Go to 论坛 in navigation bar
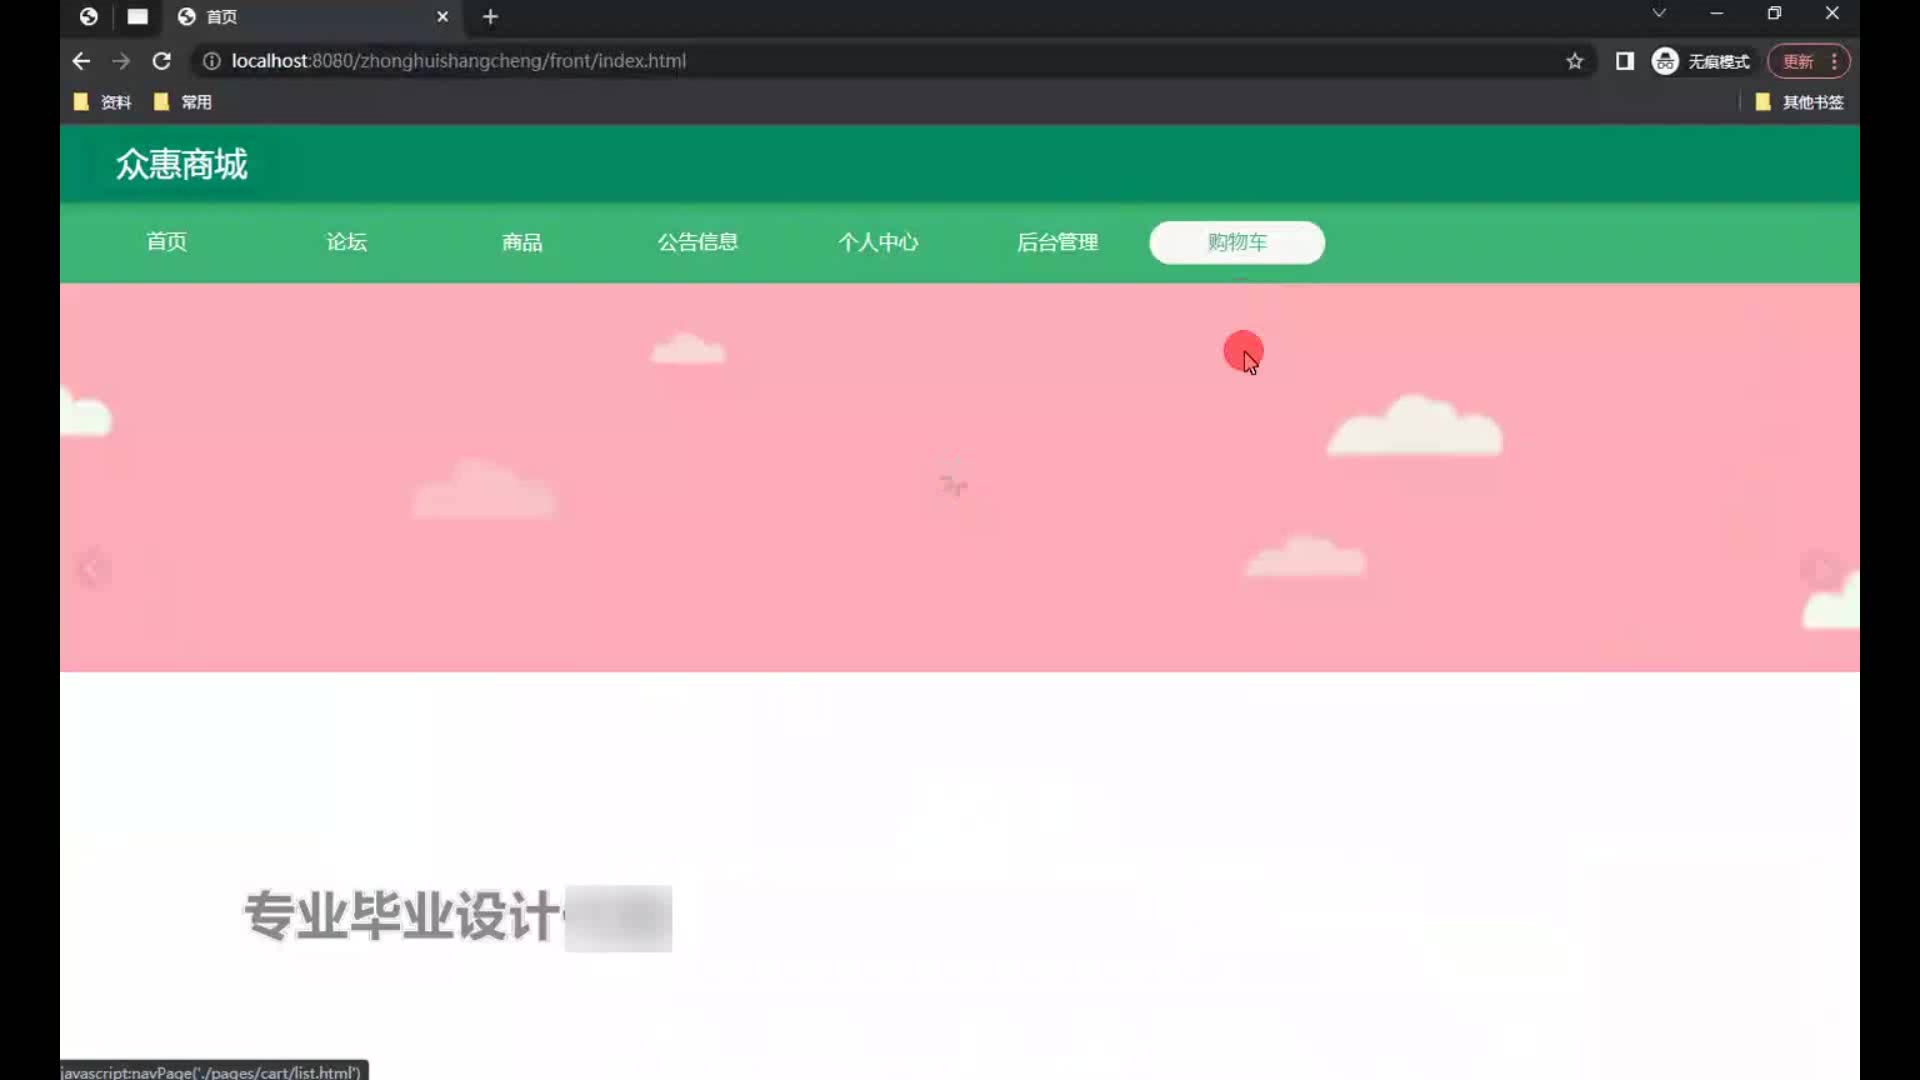 click(x=346, y=242)
